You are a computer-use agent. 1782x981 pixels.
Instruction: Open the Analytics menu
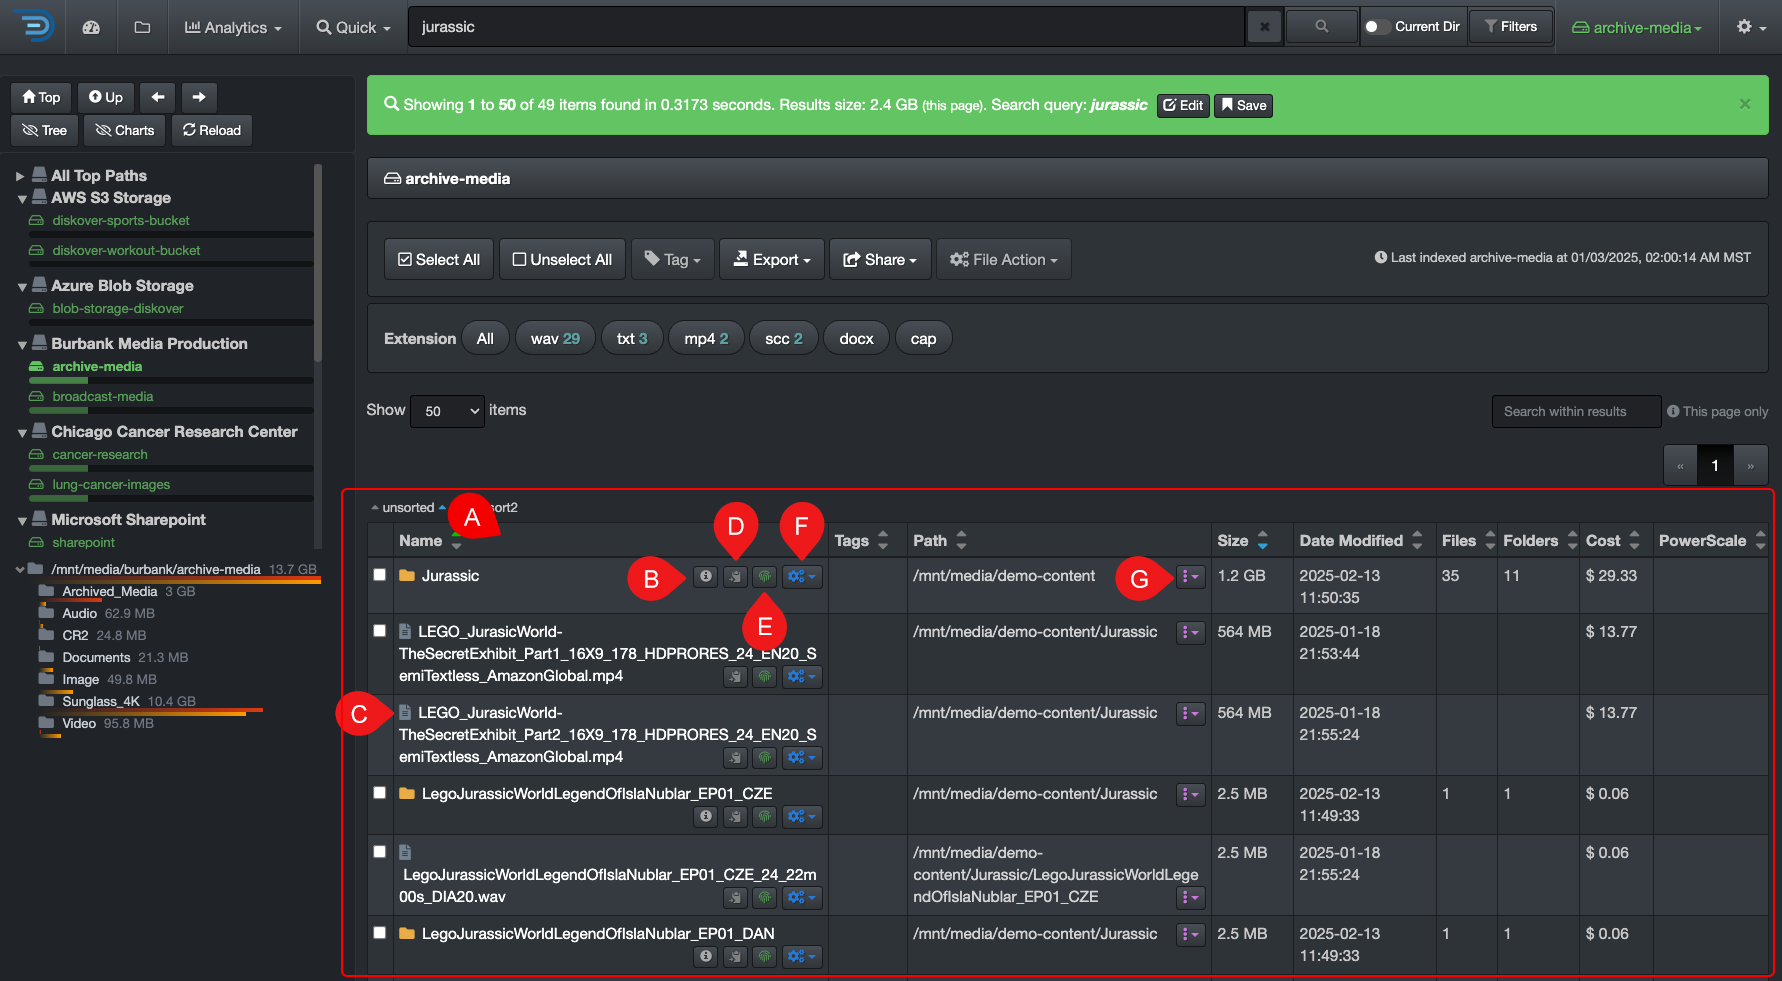pyautogui.click(x=233, y=27)
